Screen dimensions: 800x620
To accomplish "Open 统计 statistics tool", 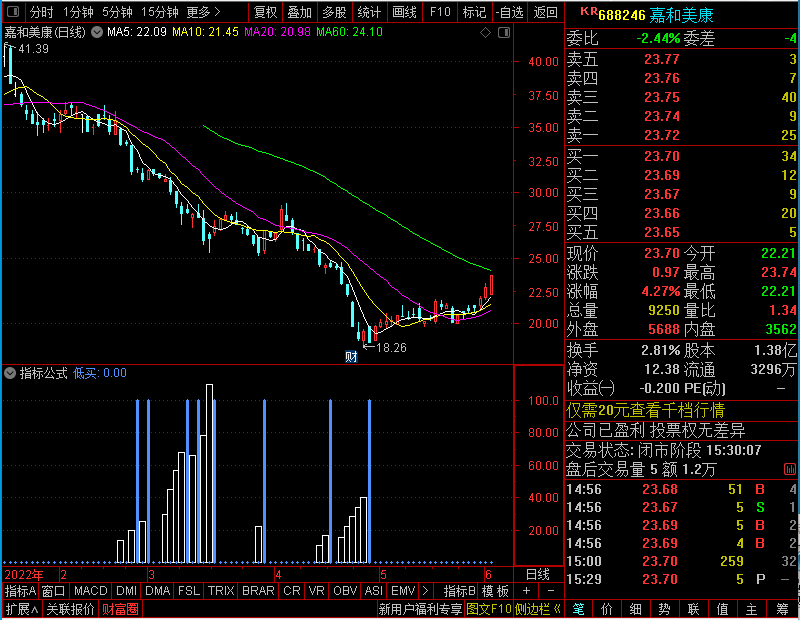I will 369,12.
